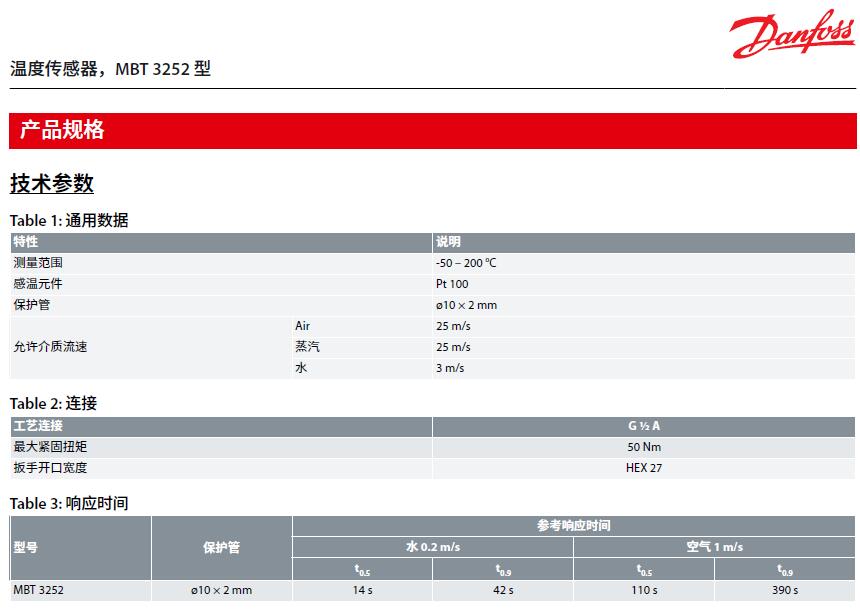
Task: Select the 蒸汽 medium cell
Action: (x=307, y=347)
